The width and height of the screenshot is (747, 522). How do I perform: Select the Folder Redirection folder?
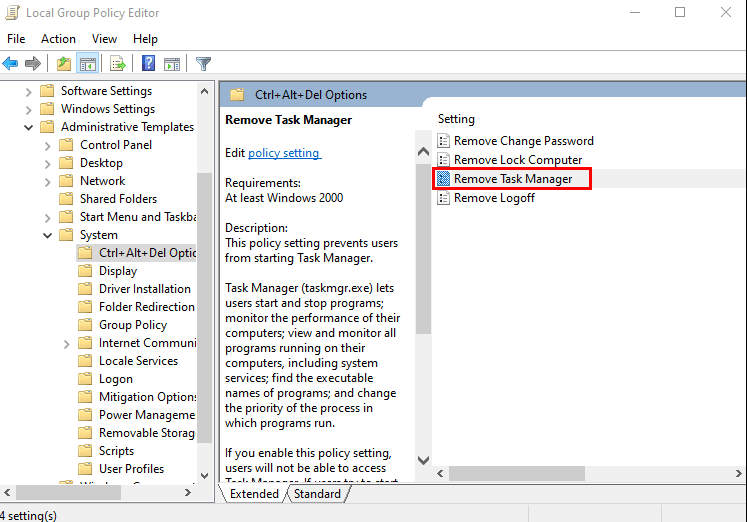[147, 307]
